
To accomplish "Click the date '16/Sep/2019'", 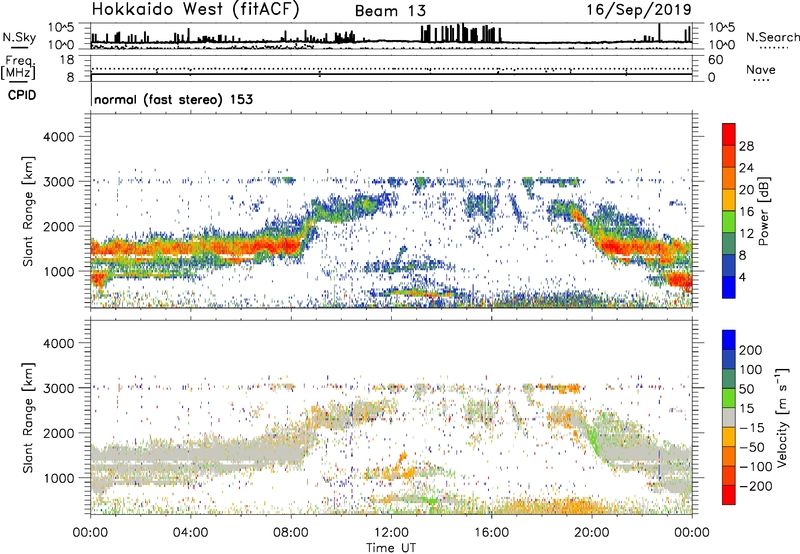I will (639, 10).
